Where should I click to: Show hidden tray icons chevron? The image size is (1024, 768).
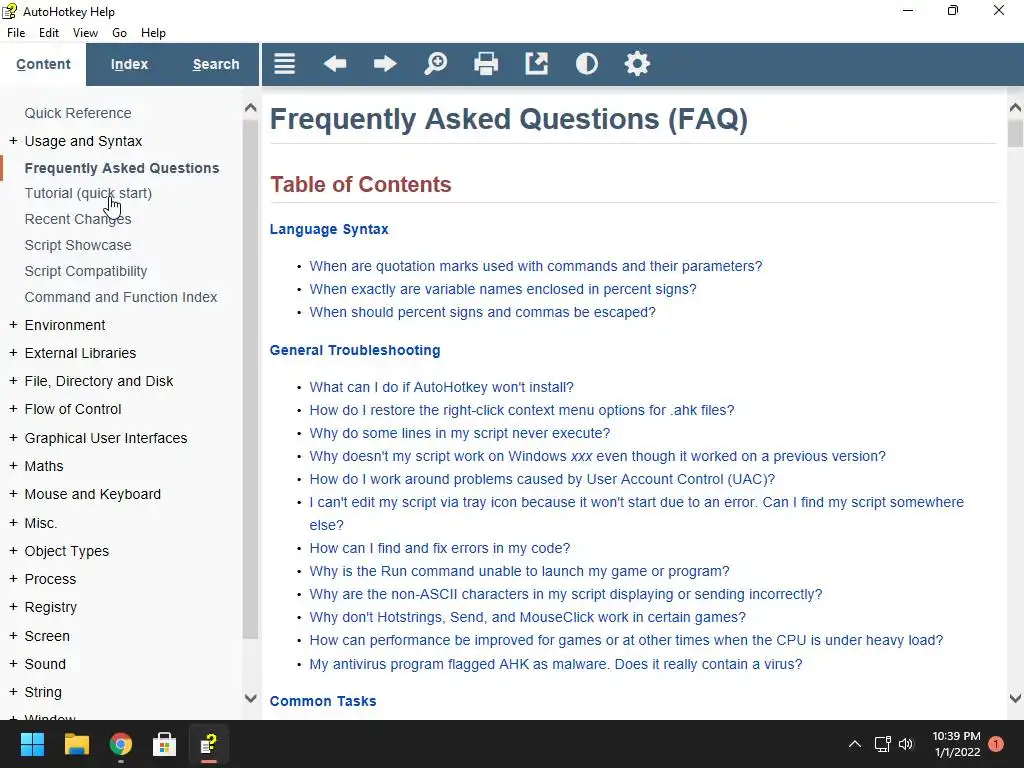[x=854, y=744]
